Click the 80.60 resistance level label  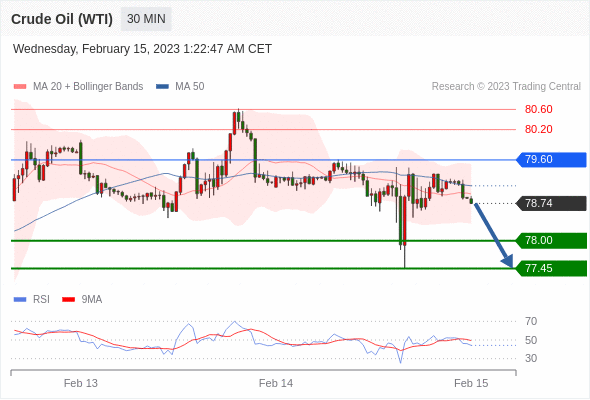(538, 110)
